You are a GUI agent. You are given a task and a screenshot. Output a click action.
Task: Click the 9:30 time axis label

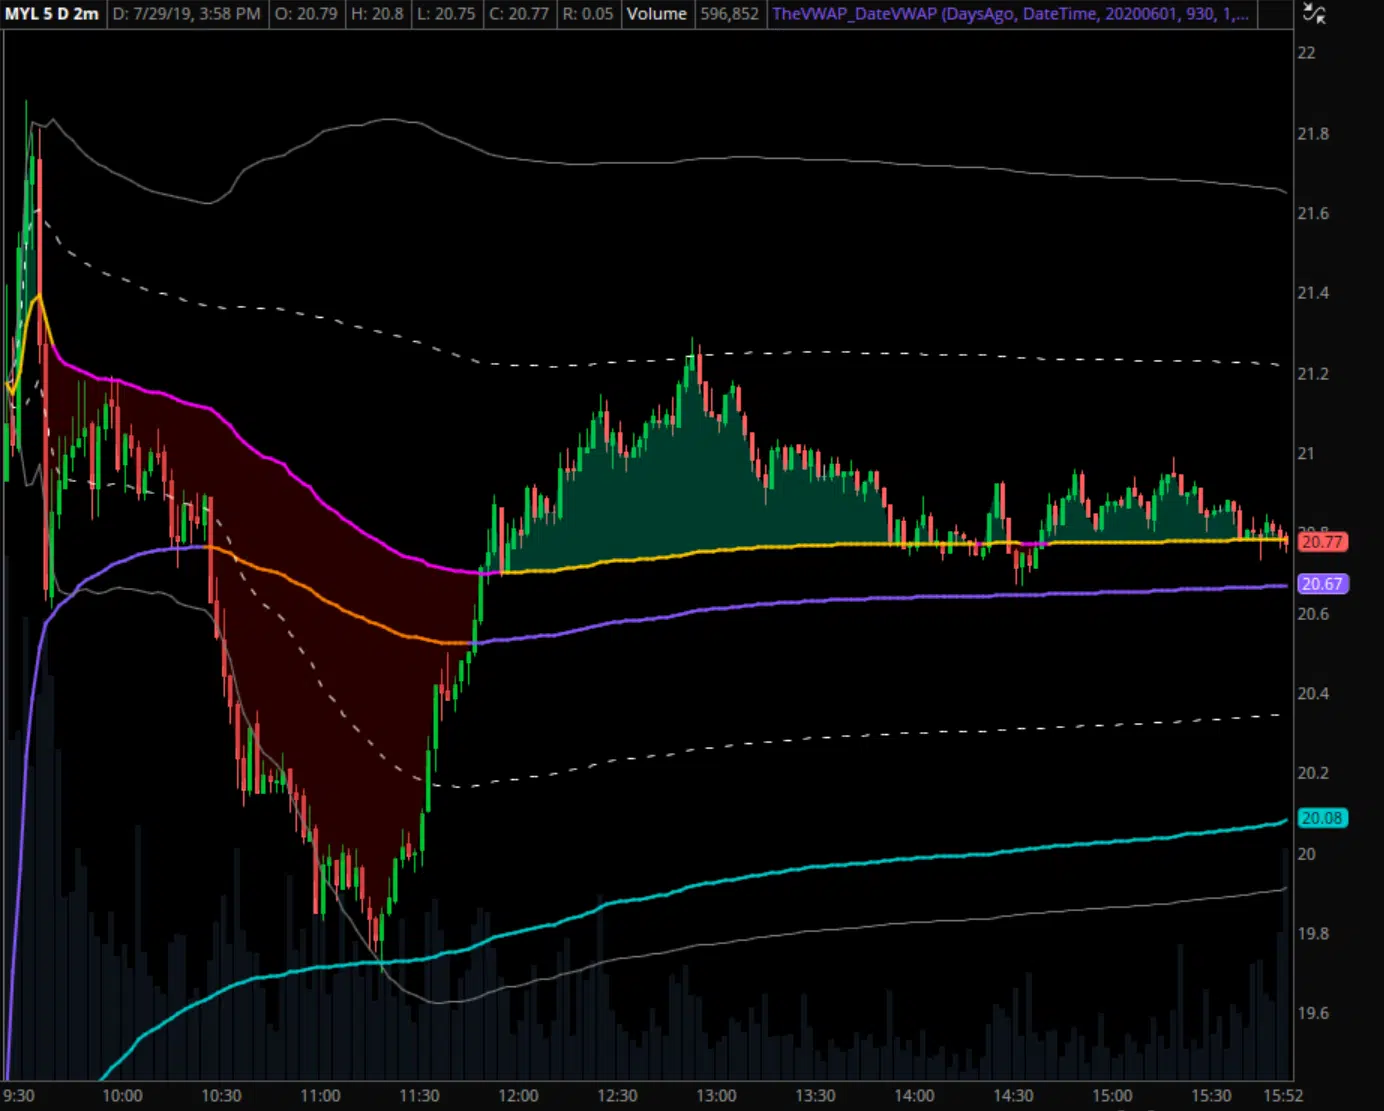pyautogui.click(x=19, y=1096)
